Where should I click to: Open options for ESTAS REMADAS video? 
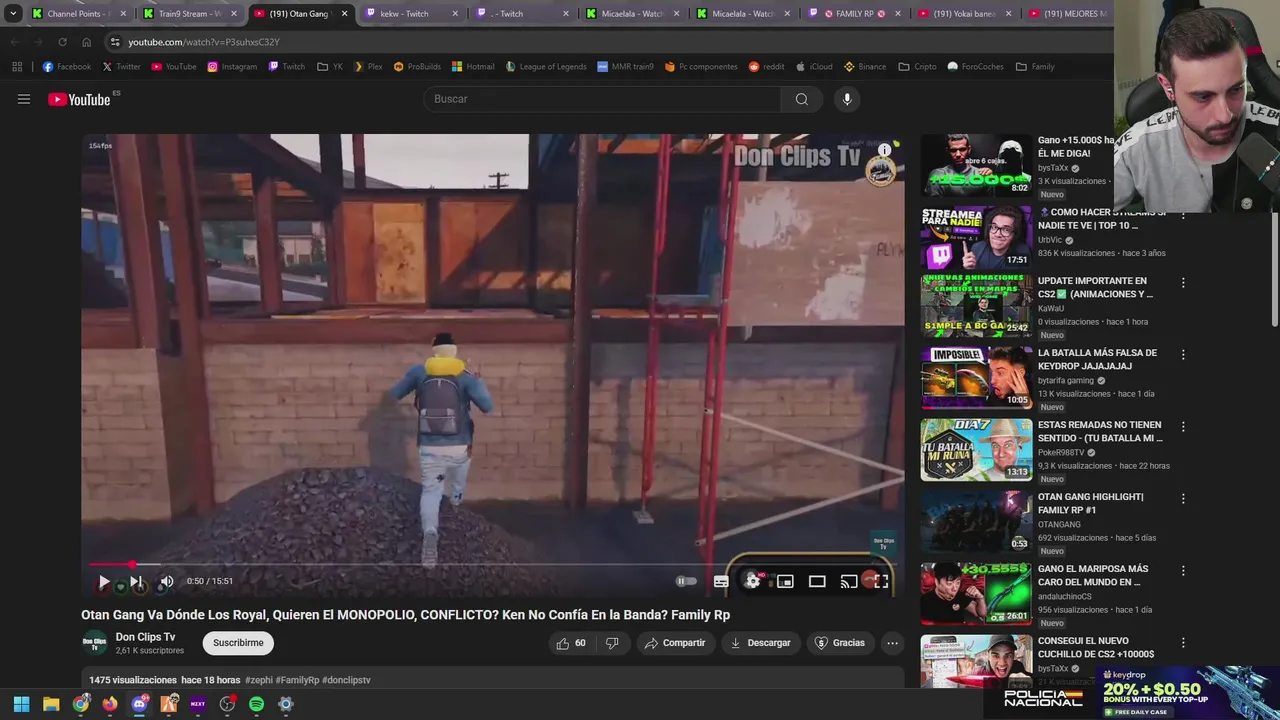click(x=1183, y=427)
